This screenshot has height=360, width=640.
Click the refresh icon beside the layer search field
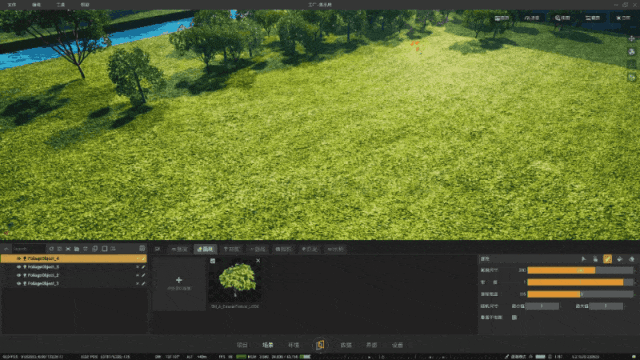pyautogui.click(x=51, y=249)
